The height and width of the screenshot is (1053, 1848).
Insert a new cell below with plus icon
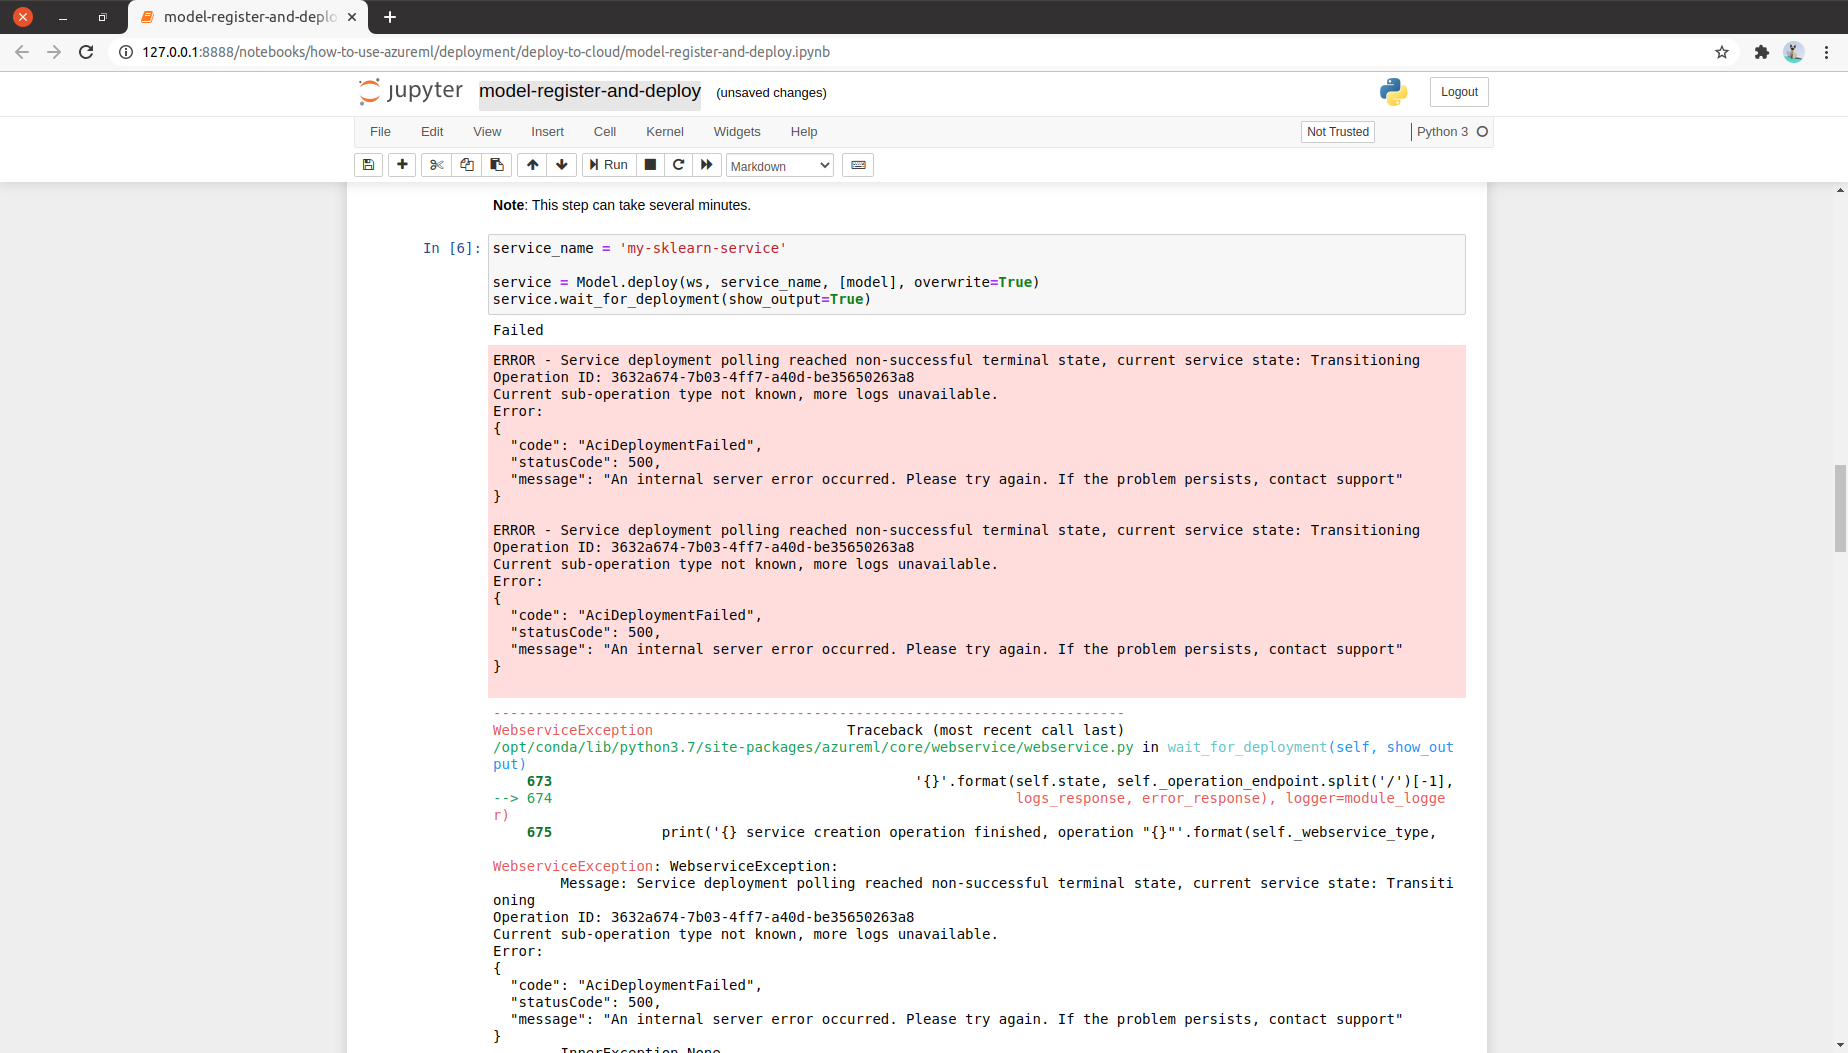[x=401, y=165]
